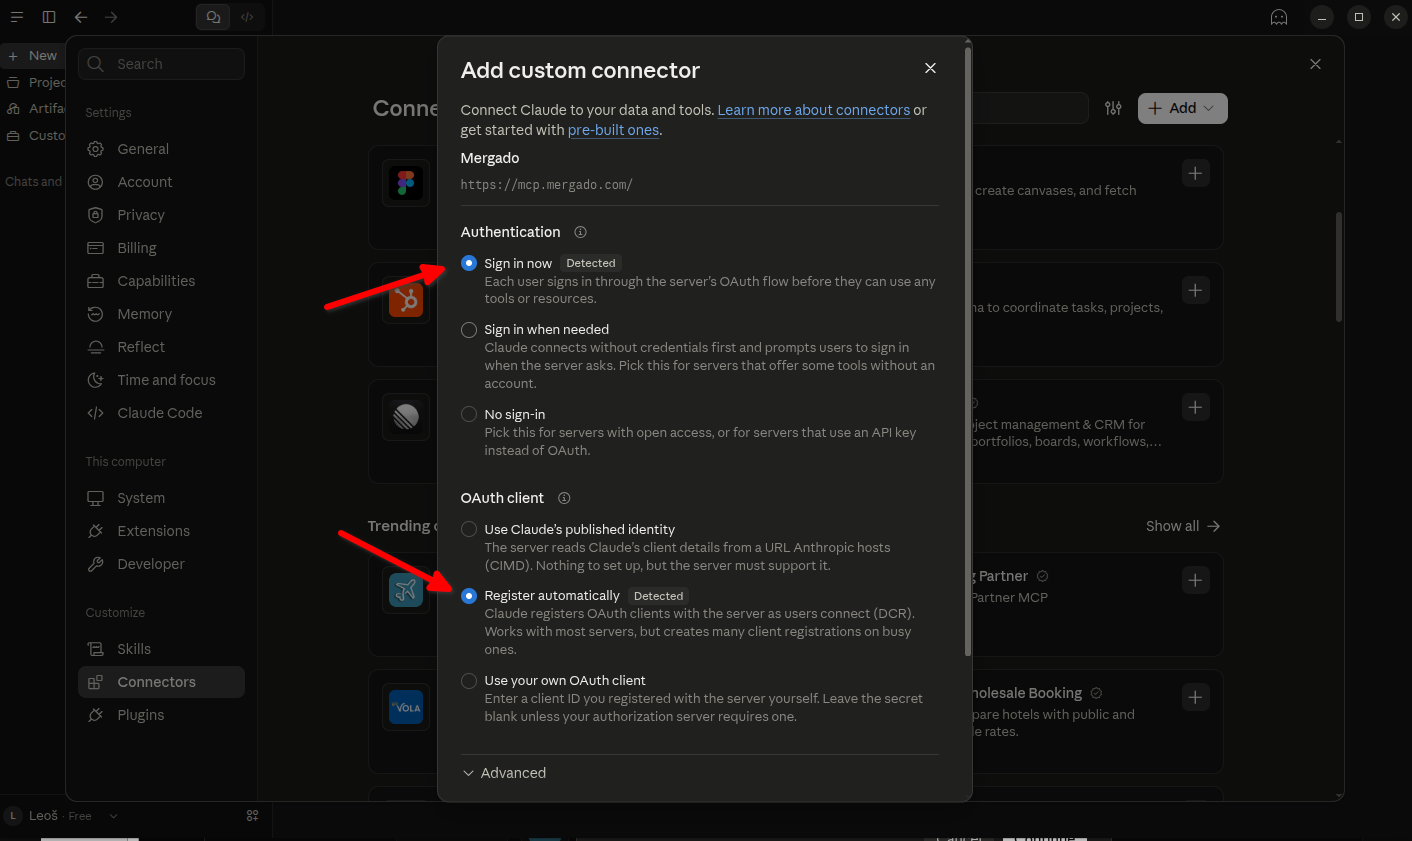Open Learn more about connectors link
1412x841 pixels.
(x=814, y=110)
